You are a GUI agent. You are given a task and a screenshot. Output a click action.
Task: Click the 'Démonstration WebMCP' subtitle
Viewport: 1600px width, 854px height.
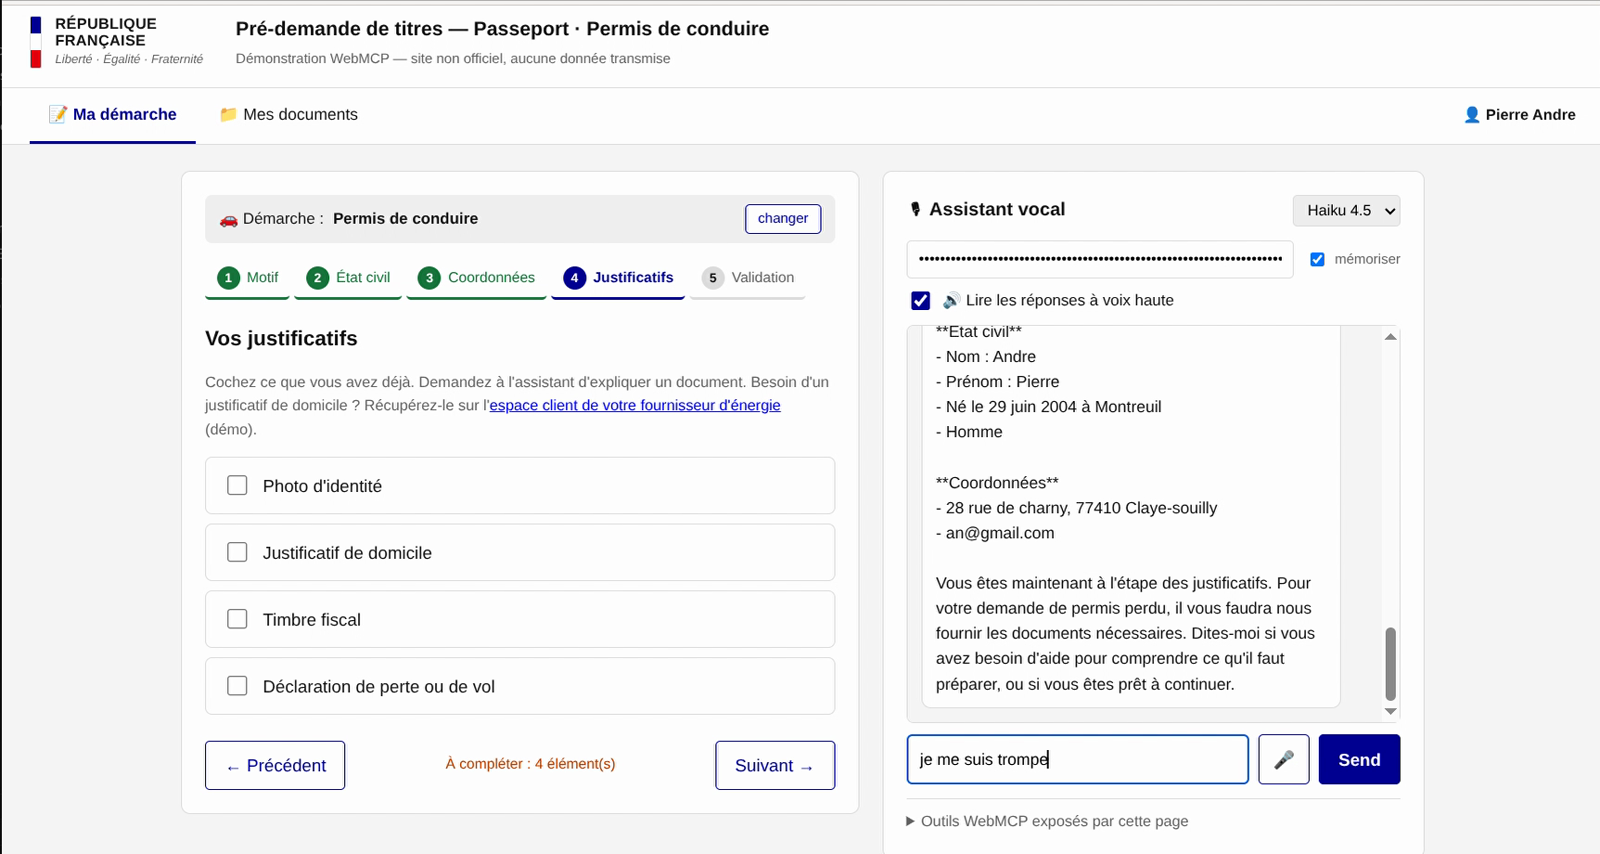pos(453,59)
